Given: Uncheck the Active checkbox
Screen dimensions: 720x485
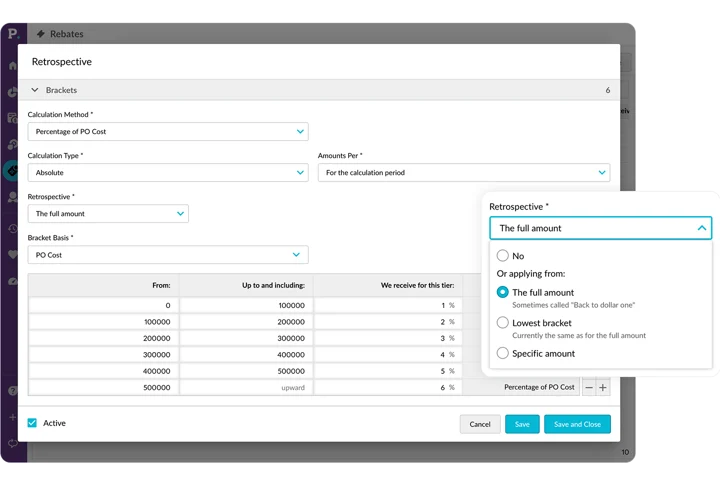Looking at the screenshot, I should [32, 423].
